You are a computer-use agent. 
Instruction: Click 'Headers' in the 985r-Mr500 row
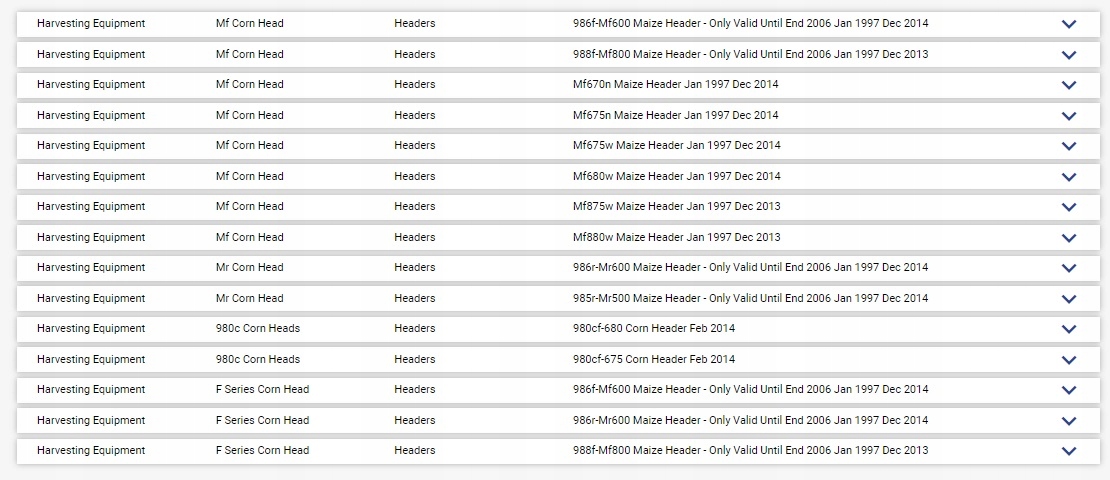click(415, 298)
